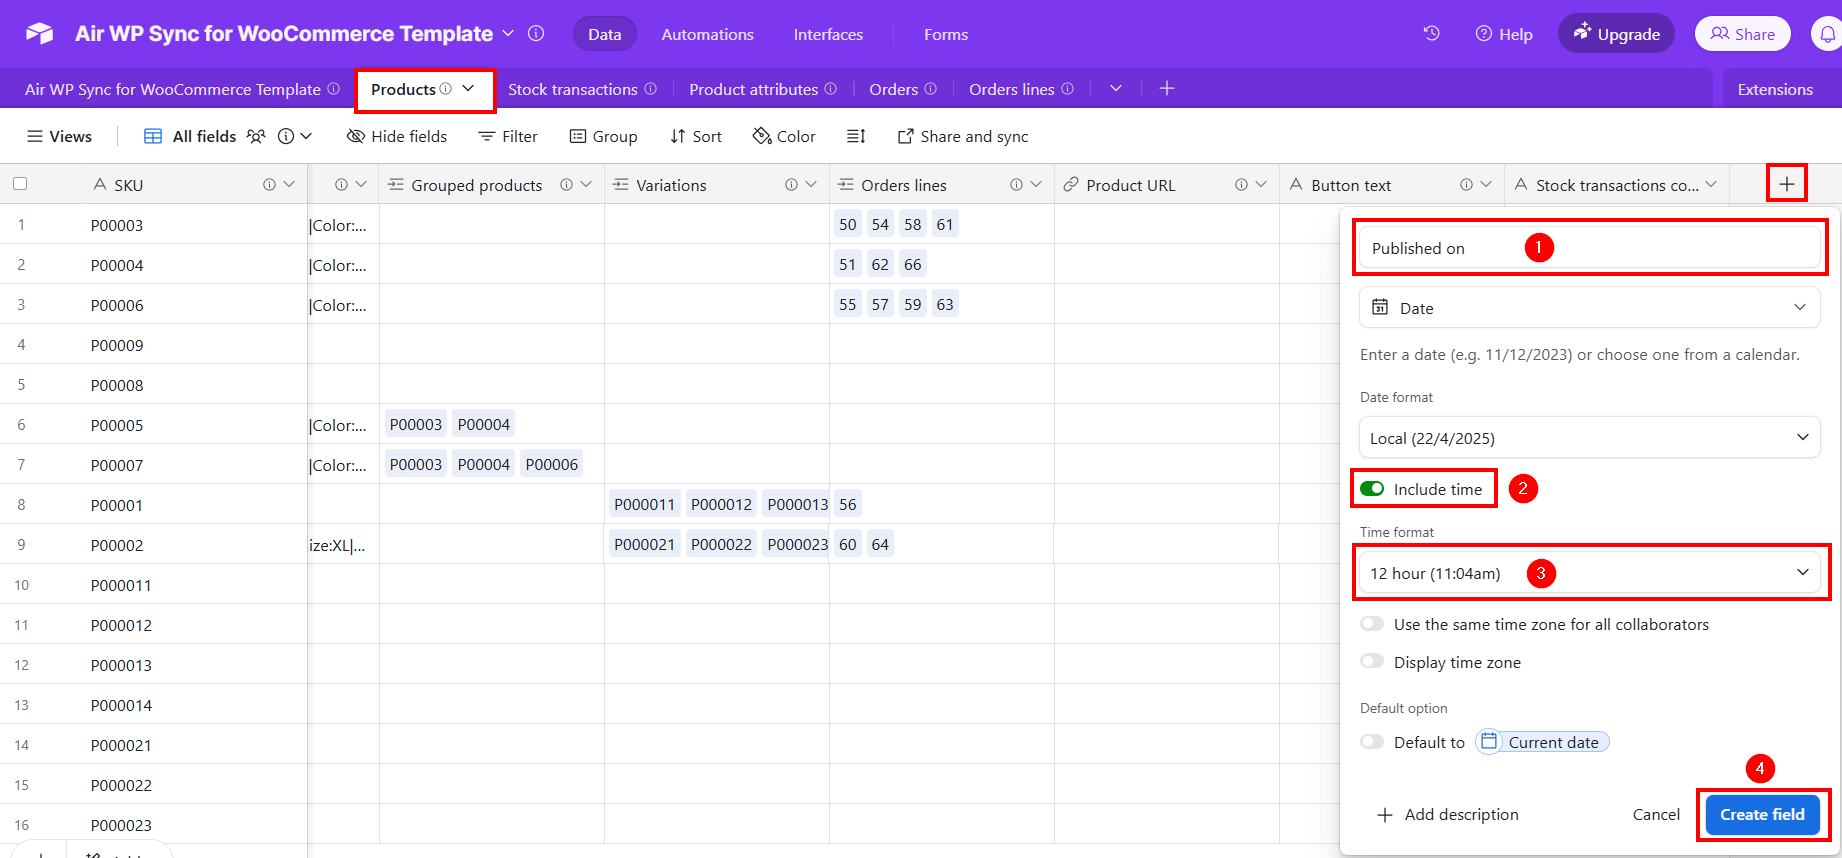Viewport: 1842px width, 858px height.
Task: Disable the Include time toggle
Action: pos(1372,489)
